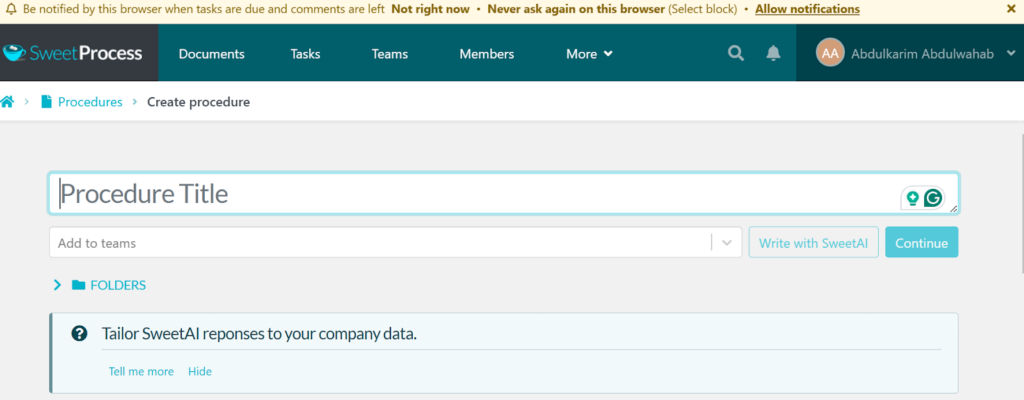This screenshot has height=400, width=1024.
Task: Click the Write with SweetAI button
Action: pos(813,242)
